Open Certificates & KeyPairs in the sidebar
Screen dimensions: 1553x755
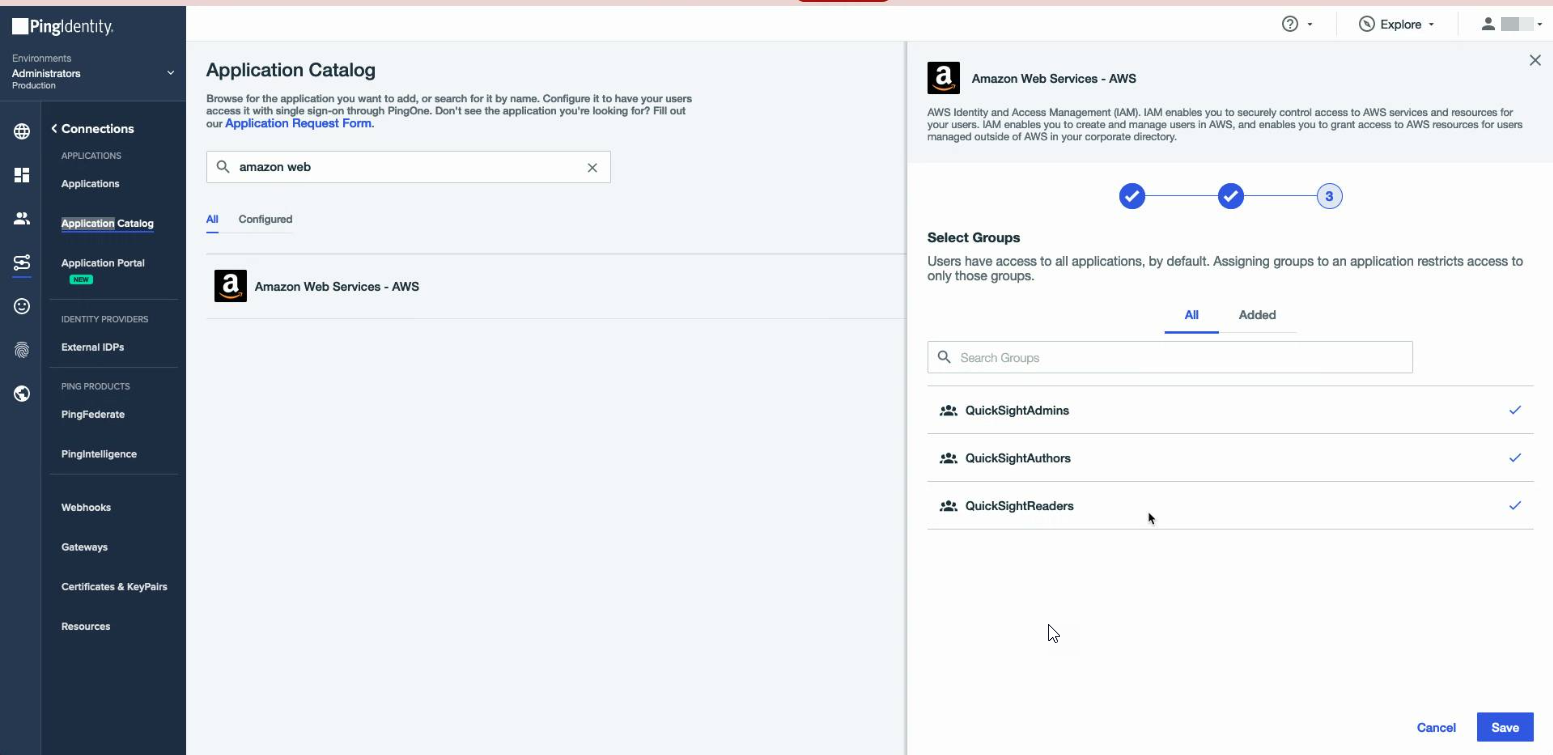coord(114,587)
